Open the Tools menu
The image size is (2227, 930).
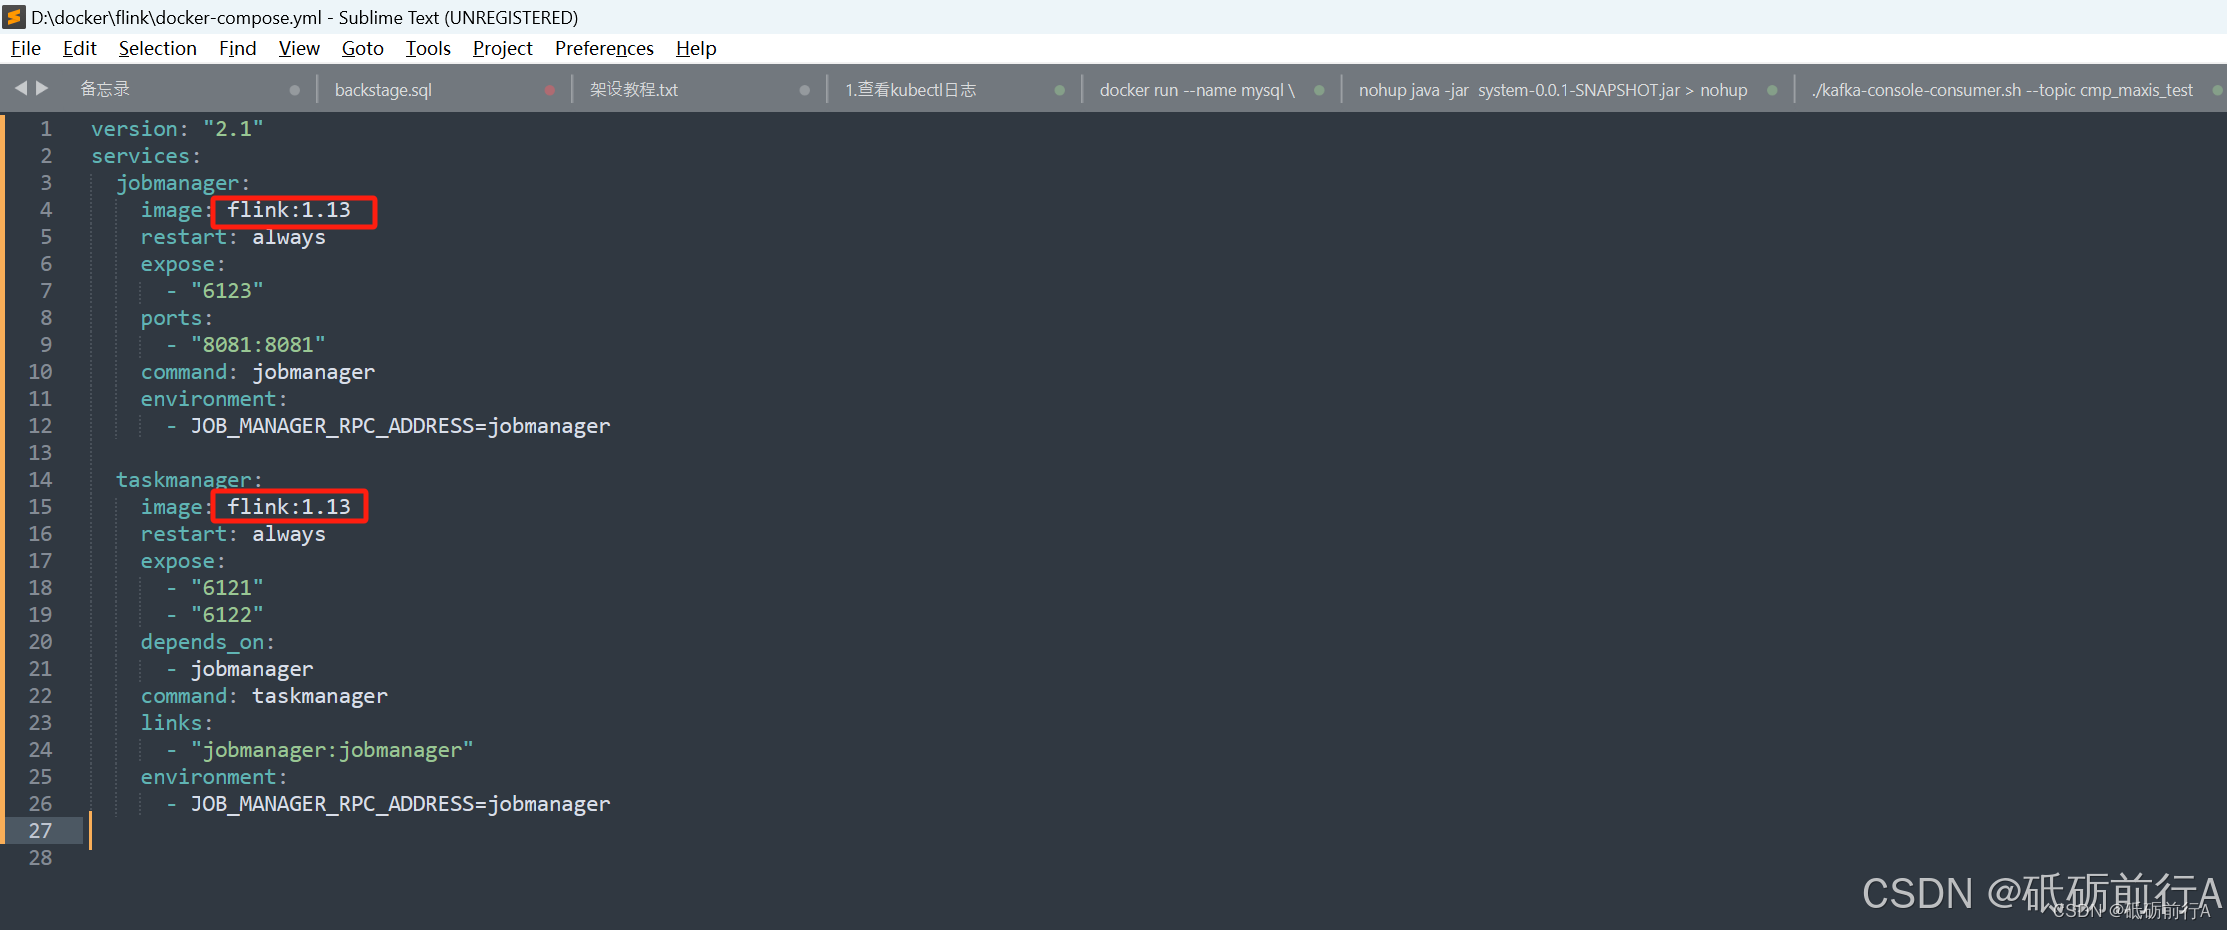click(428, 48)
